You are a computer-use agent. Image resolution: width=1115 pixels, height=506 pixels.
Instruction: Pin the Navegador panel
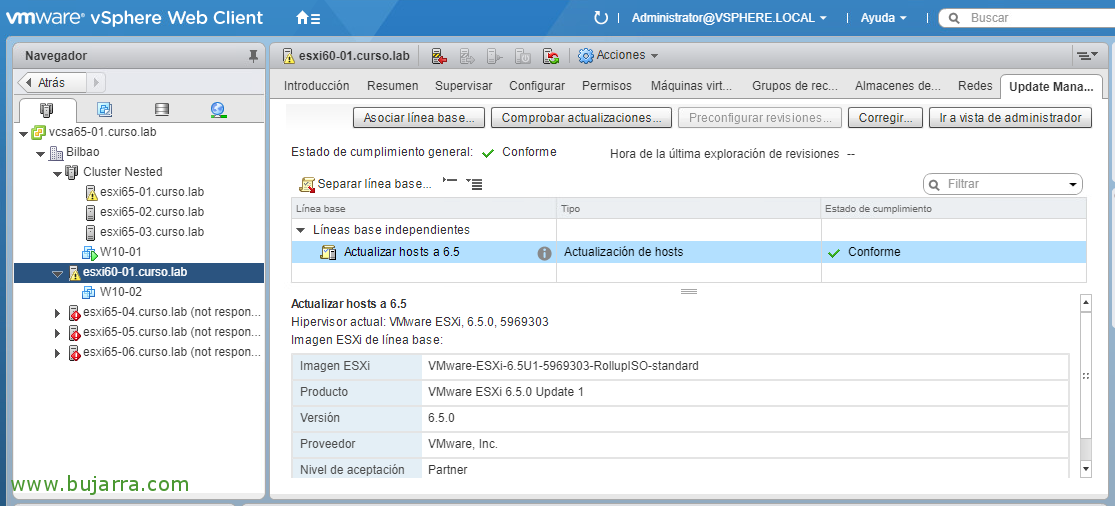click(252, 56)
